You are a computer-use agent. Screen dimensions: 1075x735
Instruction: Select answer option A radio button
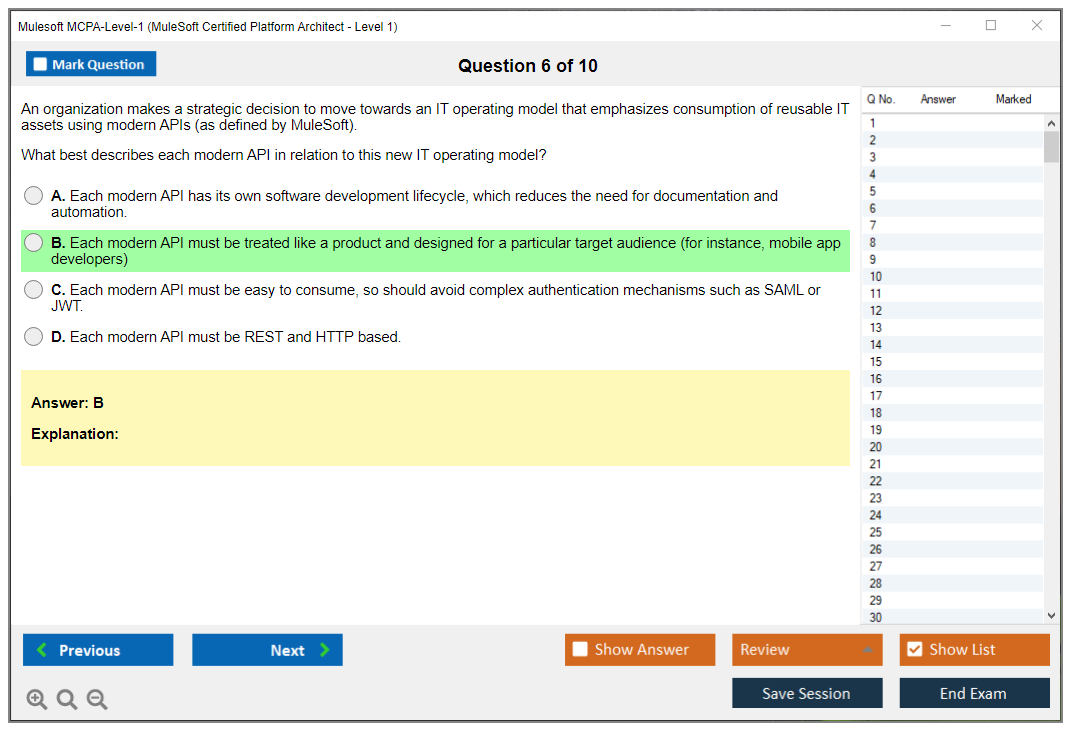34,196
